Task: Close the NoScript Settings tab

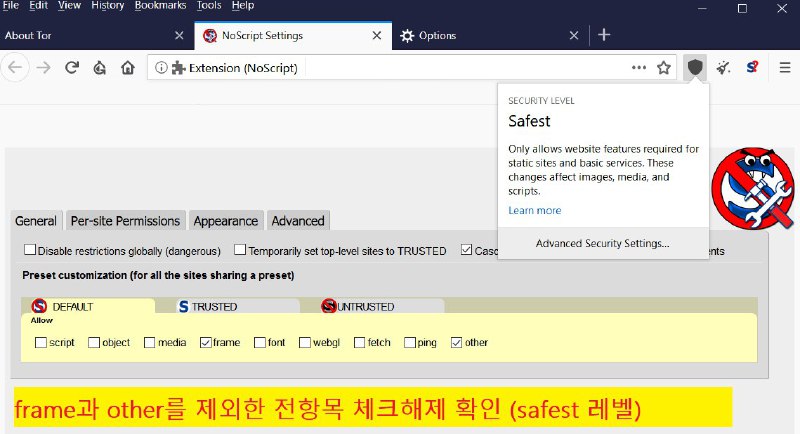Action: [377, 35]
